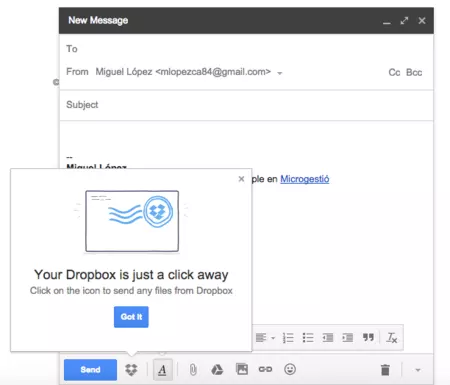450x385 pixels.
Task: Open the emoticon picker smiley icon
Action: pos(290,369)
